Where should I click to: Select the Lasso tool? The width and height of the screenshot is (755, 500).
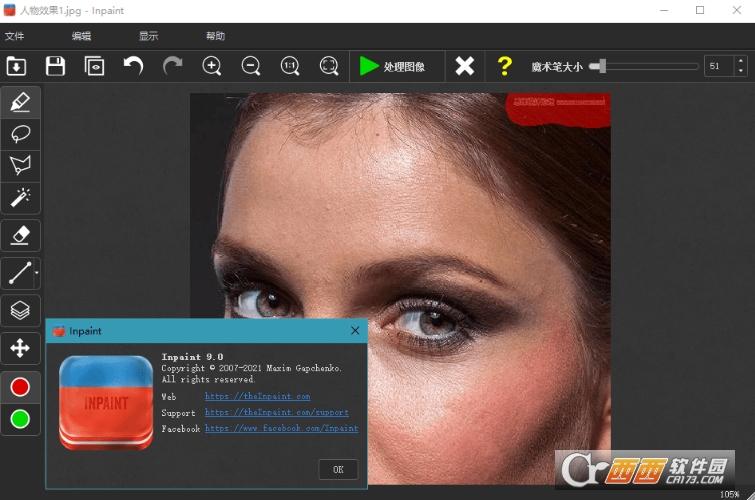pos(20,134)
